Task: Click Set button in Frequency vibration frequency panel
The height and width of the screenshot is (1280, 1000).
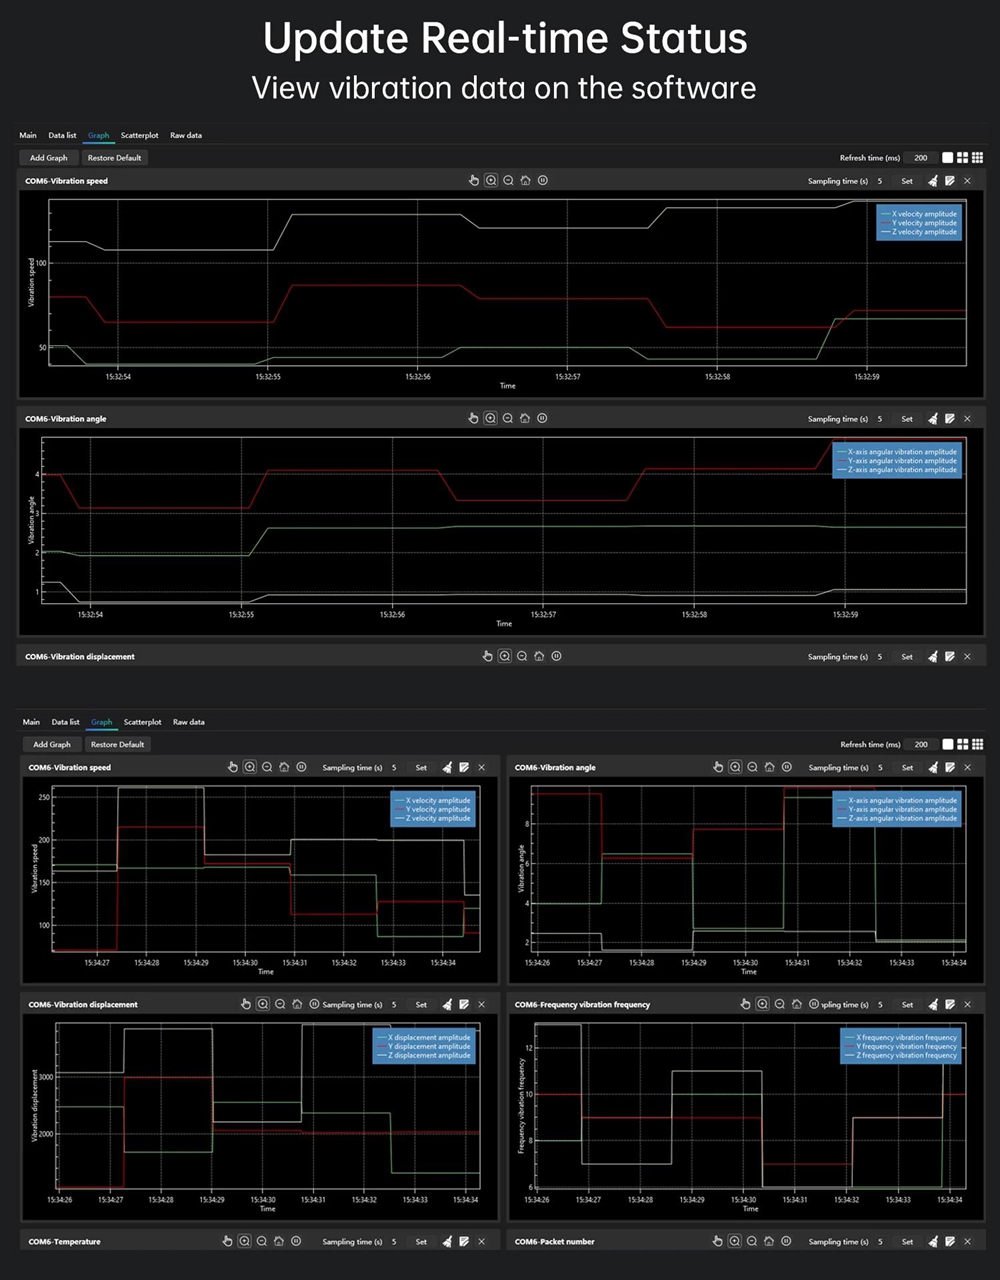Action: click(x=907, y=1004)
